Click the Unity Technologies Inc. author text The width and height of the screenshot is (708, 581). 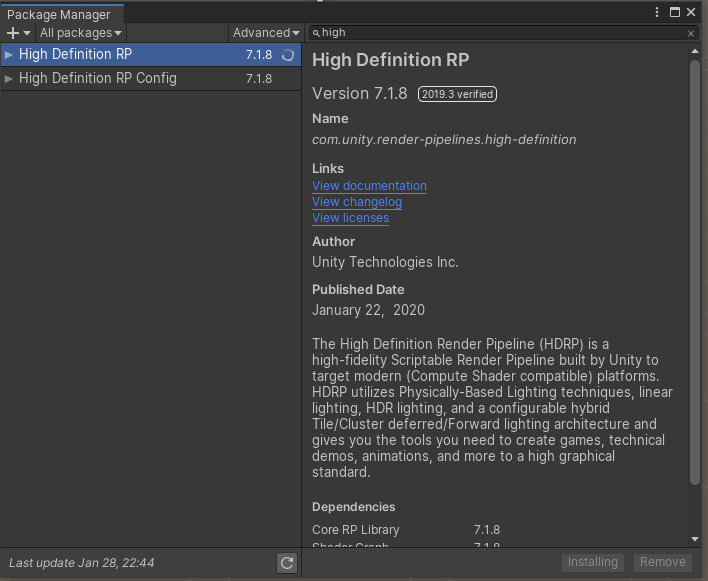pyautogui.click(x=385, y=262)
